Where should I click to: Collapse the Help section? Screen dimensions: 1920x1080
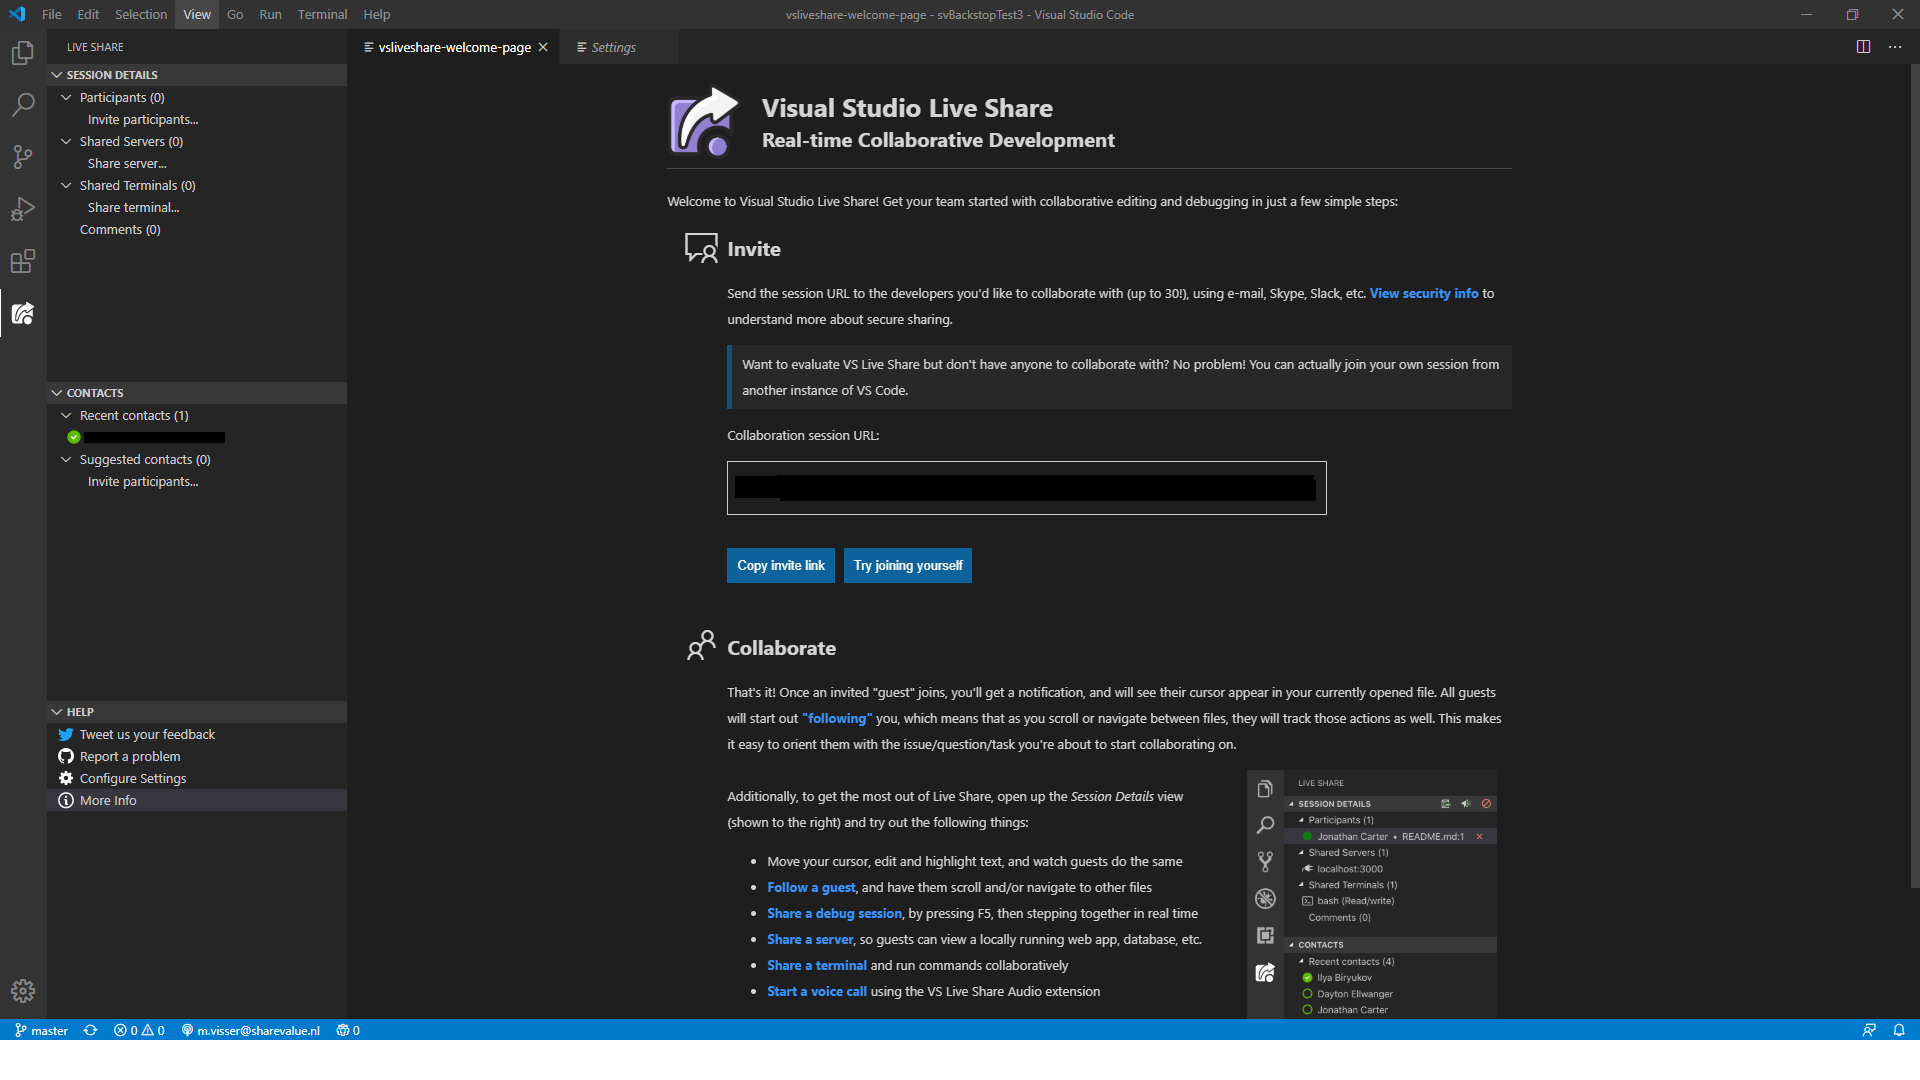pyautogui.click(x=57, y=712)
